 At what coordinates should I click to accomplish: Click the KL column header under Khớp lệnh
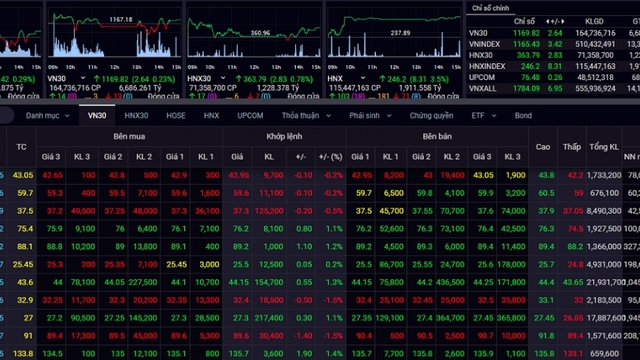(x=269, y=157)
